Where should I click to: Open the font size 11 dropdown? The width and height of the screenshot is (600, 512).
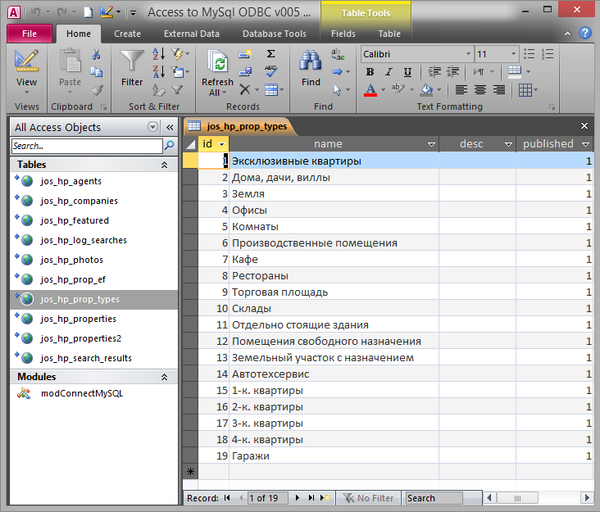pyautogui.click(x=514, y=54)
